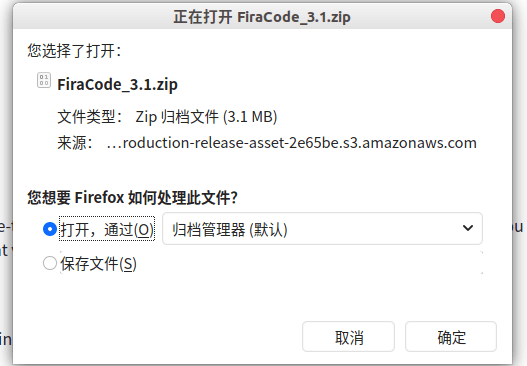Click the zip file icon beside FiraCode_3.1.zip
This screenshot has height=366, width=527.
coord(44,80)
